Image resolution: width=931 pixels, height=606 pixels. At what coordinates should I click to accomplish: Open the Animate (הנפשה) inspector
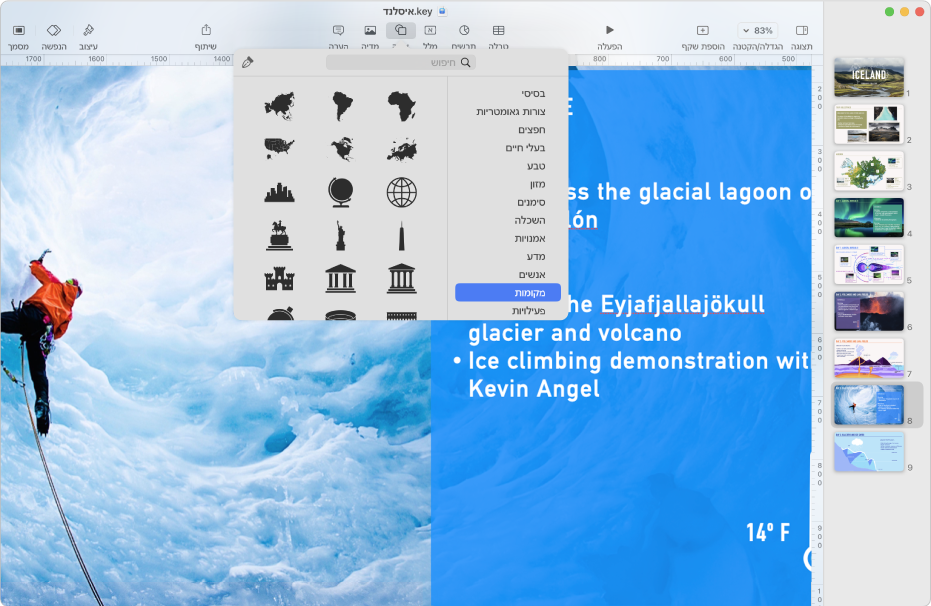[x=53, y=30]
